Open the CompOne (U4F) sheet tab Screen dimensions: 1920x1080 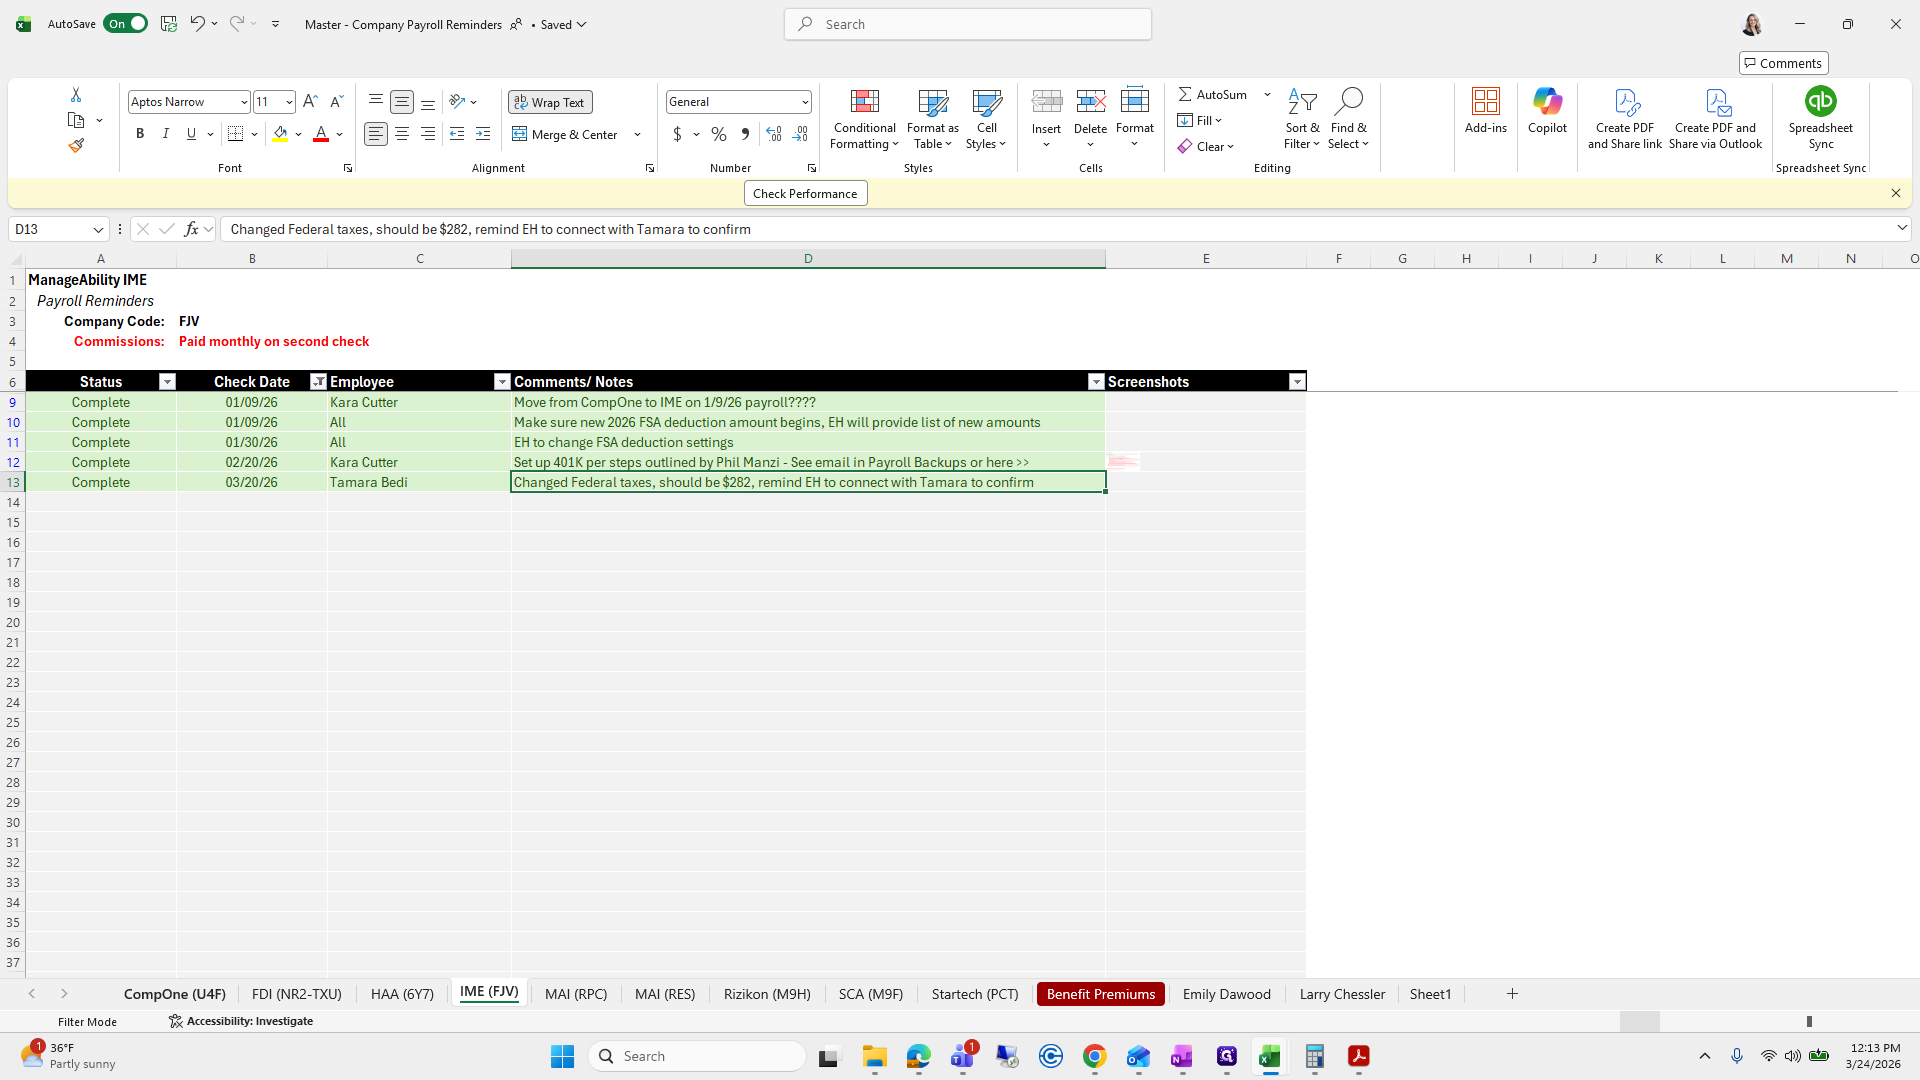174,994
